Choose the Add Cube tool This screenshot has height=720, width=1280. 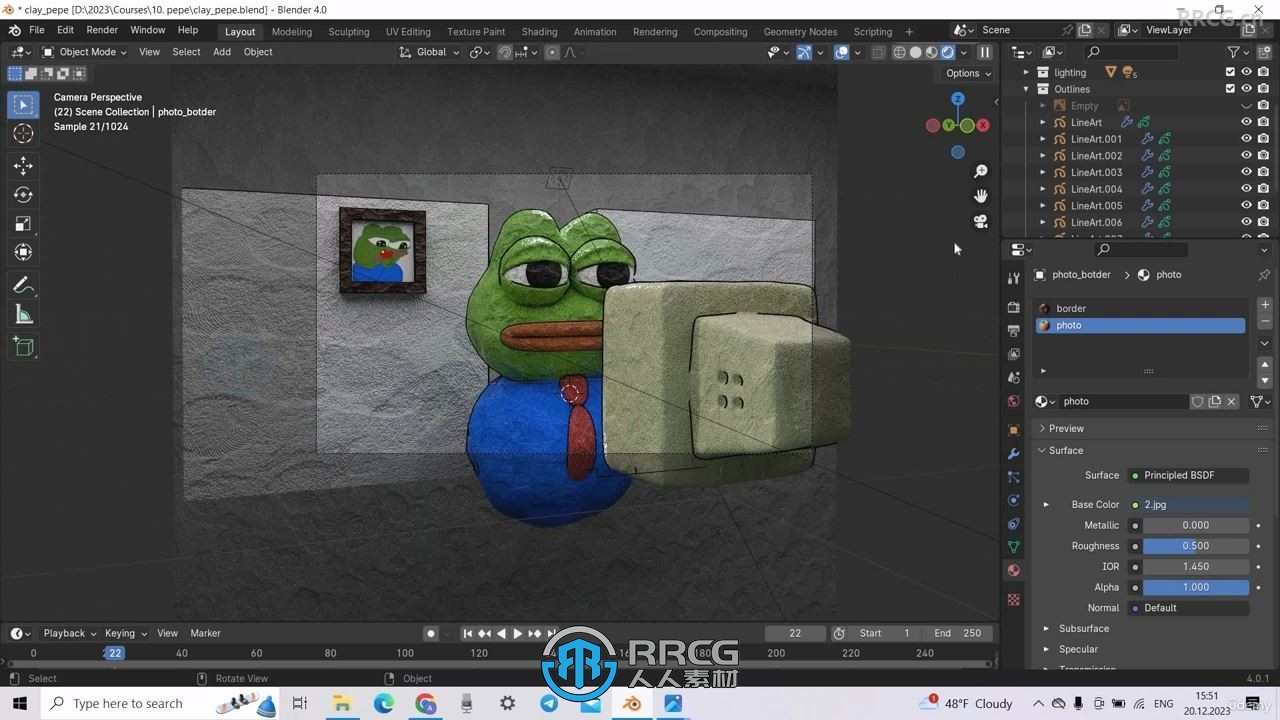point(24,347)
